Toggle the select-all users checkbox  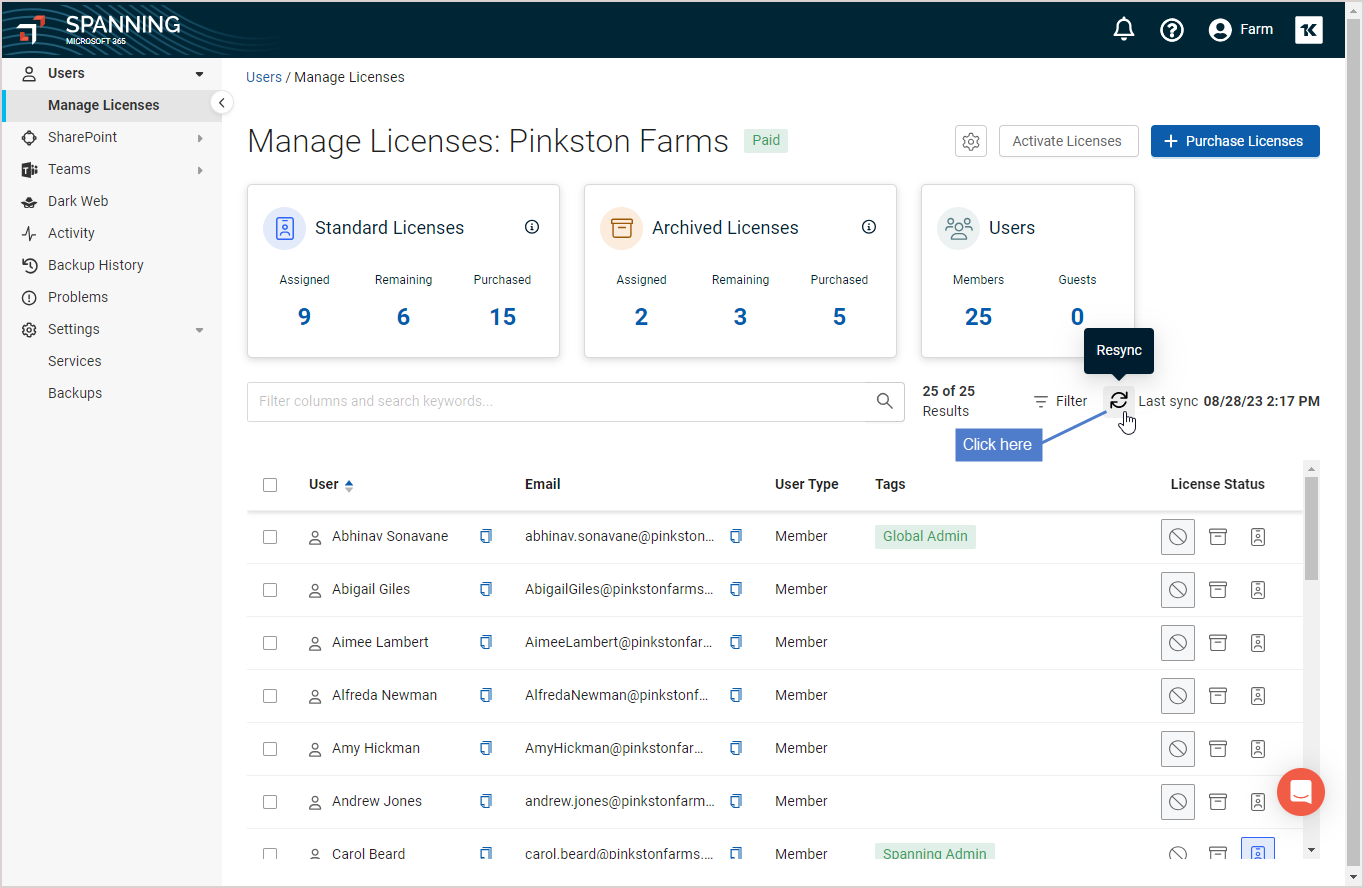270,485
